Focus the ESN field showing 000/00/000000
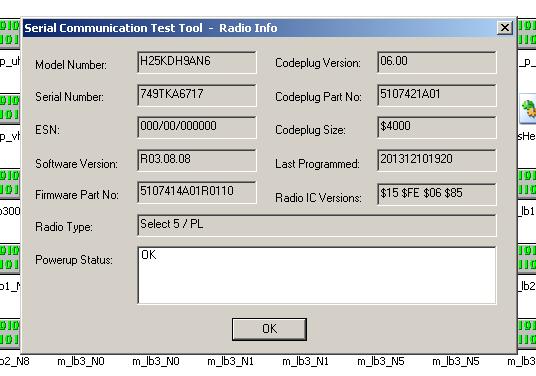Image resolution: width=536 pixels, height=376 pixels. coord(197,127)
